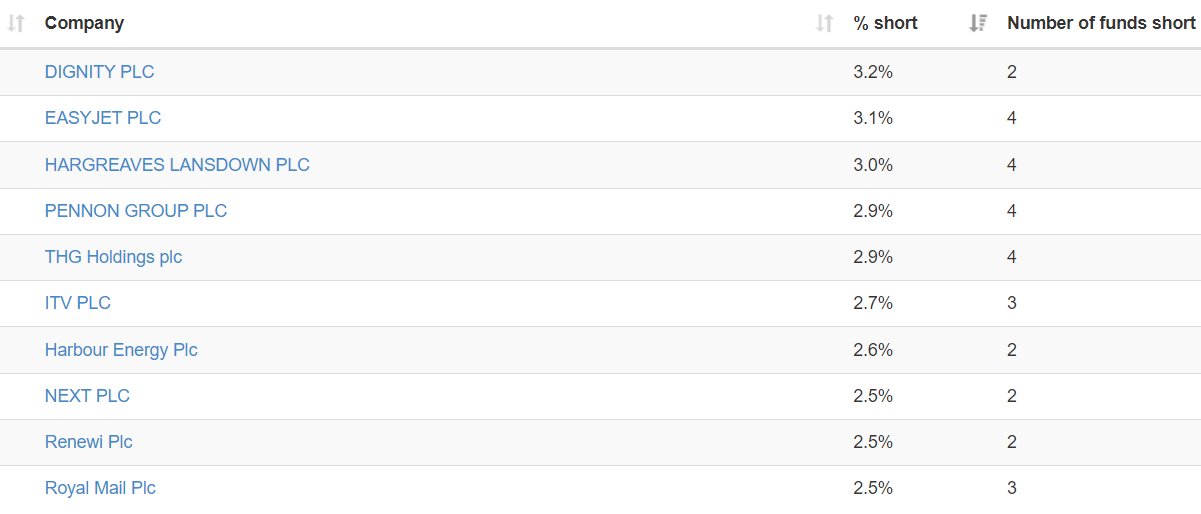Open the NEXT PLC link
The width and height of the screenshot is (1201, 514).
[87, 396]
